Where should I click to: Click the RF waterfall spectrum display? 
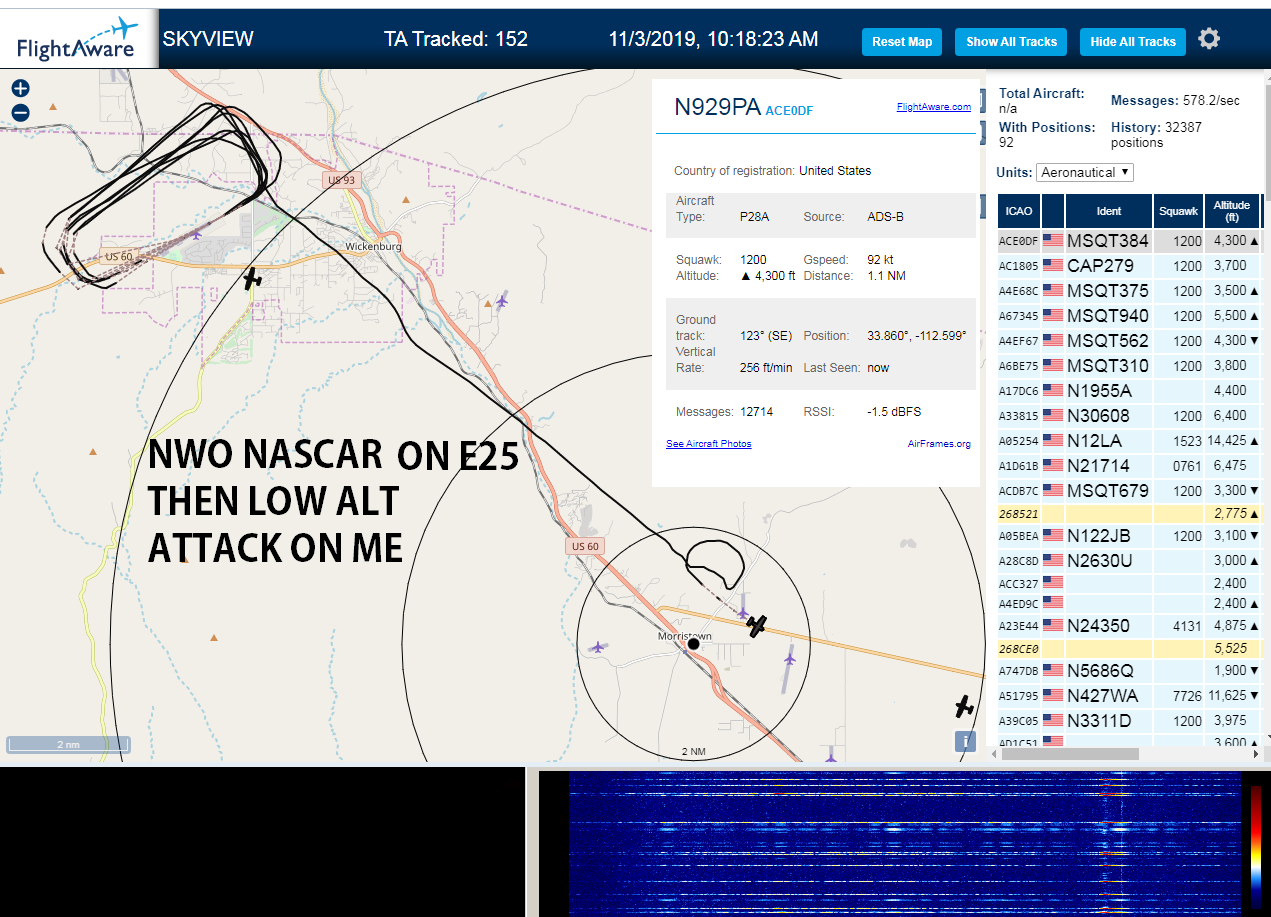click(905, 844)
